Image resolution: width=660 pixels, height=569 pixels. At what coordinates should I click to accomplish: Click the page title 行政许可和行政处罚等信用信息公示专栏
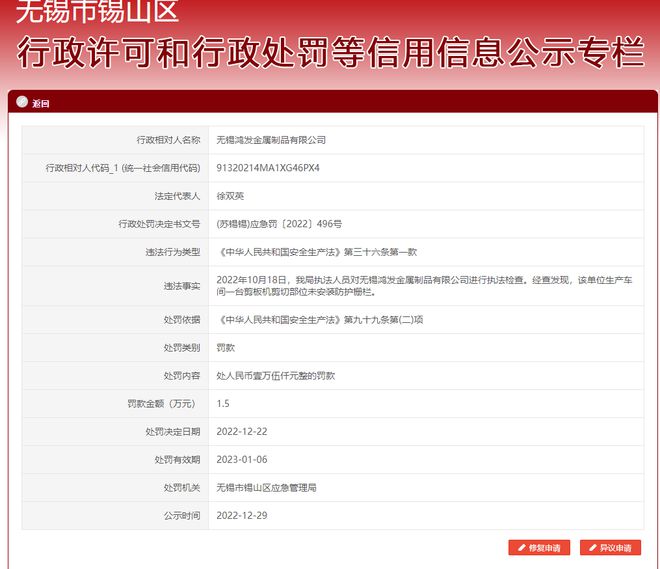(x=330, y=53)
